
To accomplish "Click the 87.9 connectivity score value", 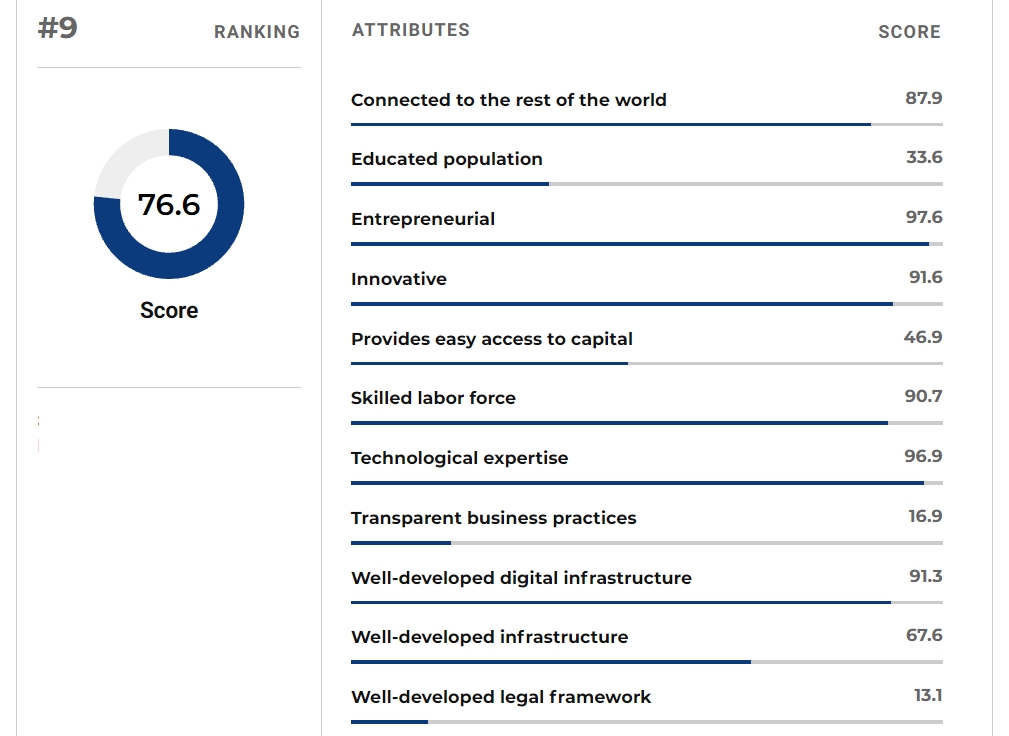I will pos(924,98).
